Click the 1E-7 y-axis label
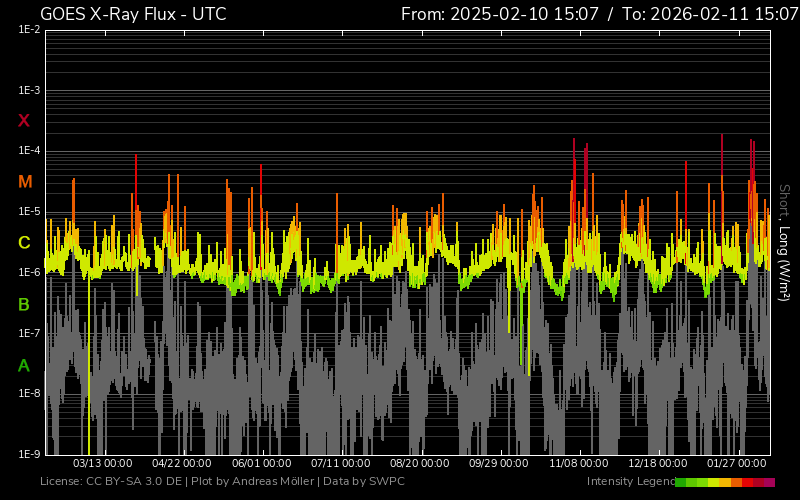The width and height of the screenshot is (800, 500). pos(29,333)
